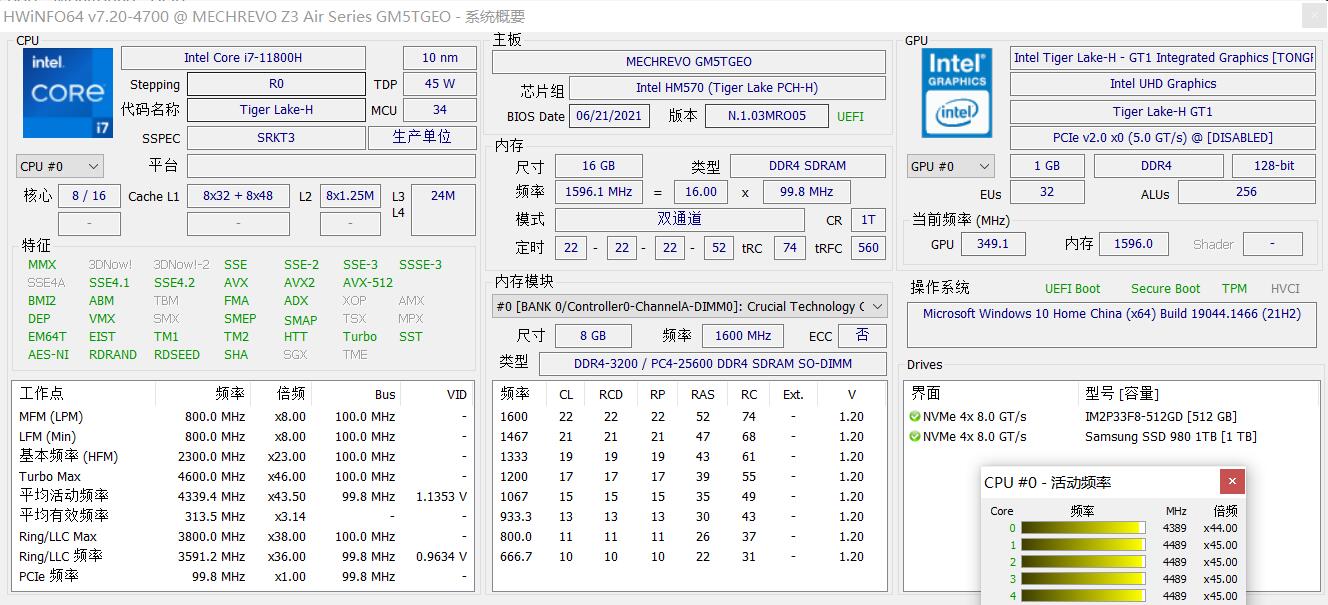Click the Intel UHD Graphics name field
The height and width of the screenshot is (605, 1328).
[x=1163, y=84]
